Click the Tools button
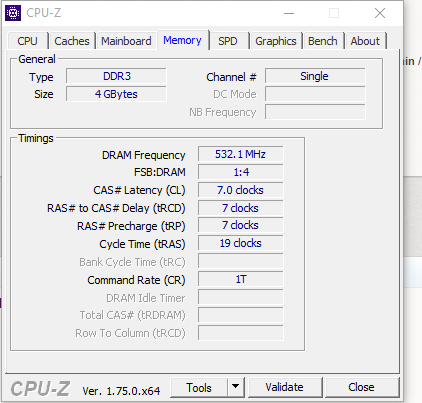This screenshot has width=422, height=403. click(199, 387)
